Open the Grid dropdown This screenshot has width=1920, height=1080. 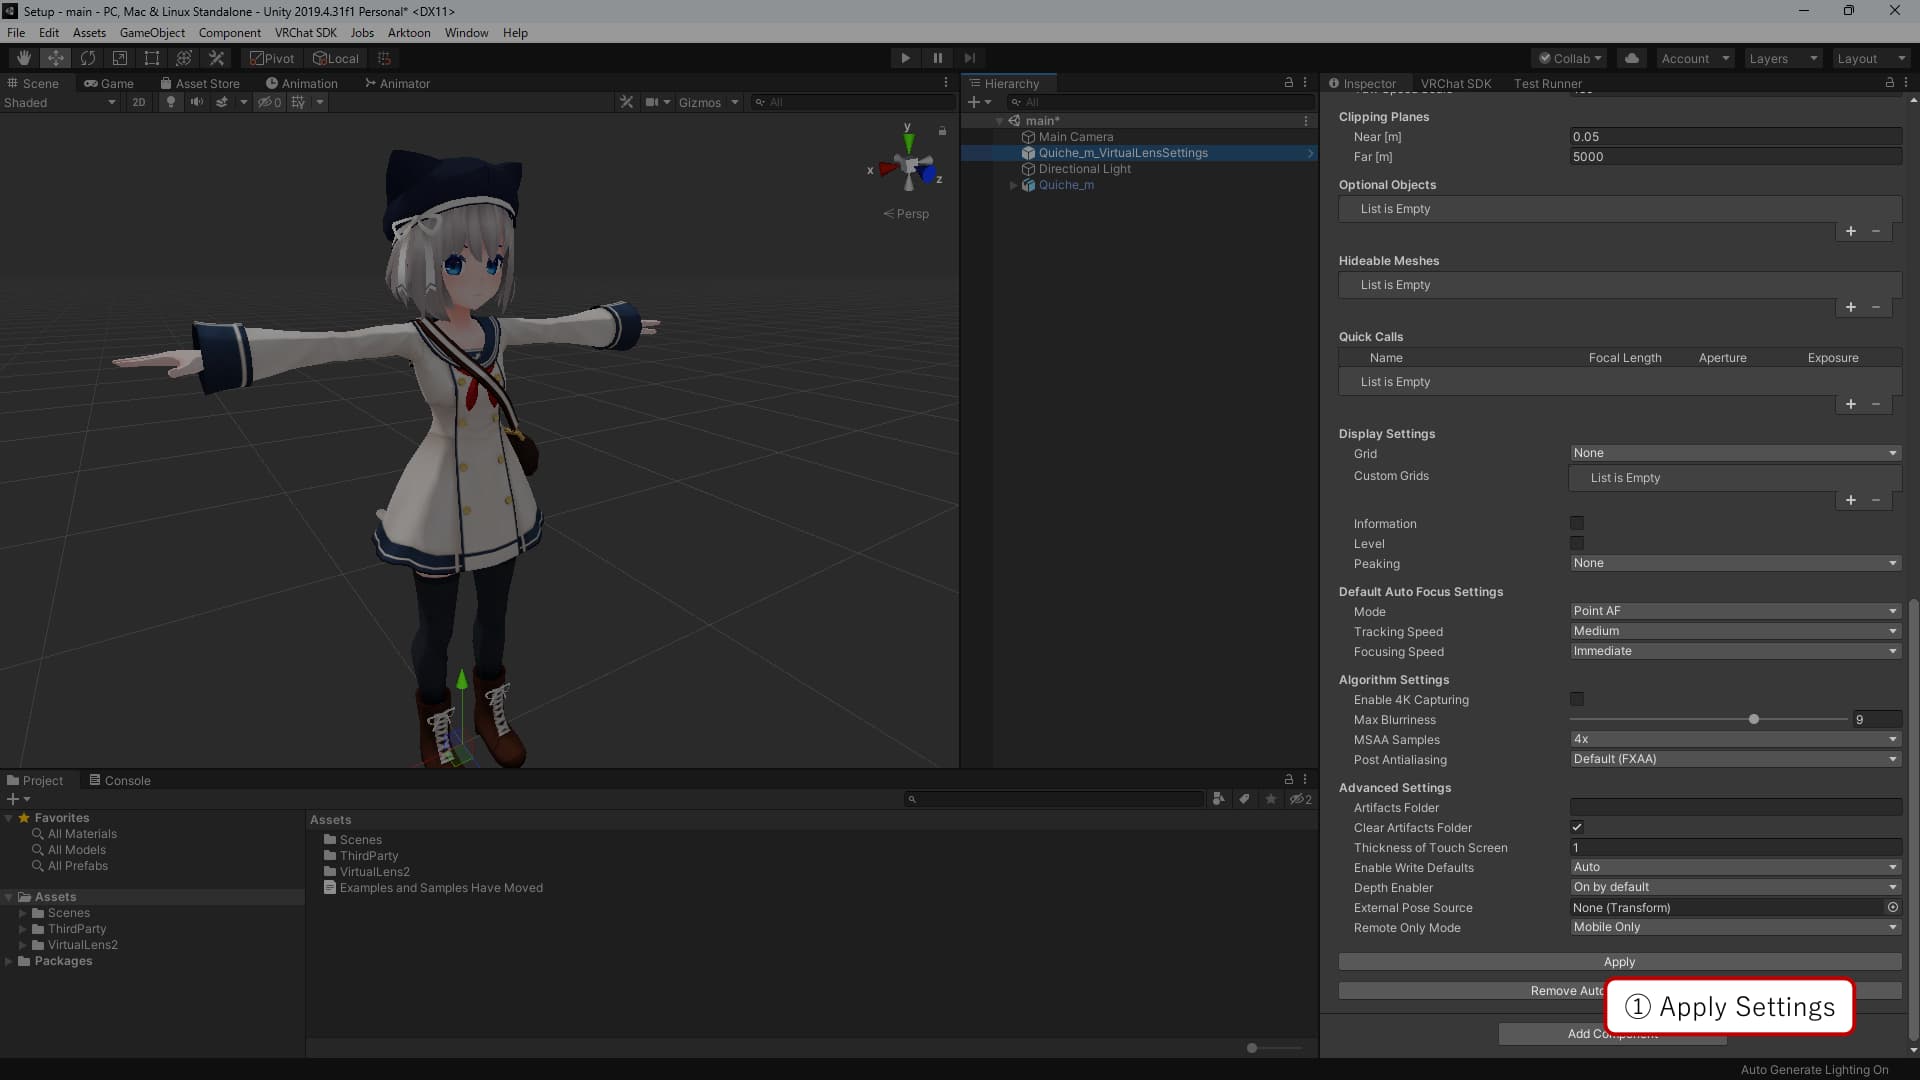[1735, 453]
